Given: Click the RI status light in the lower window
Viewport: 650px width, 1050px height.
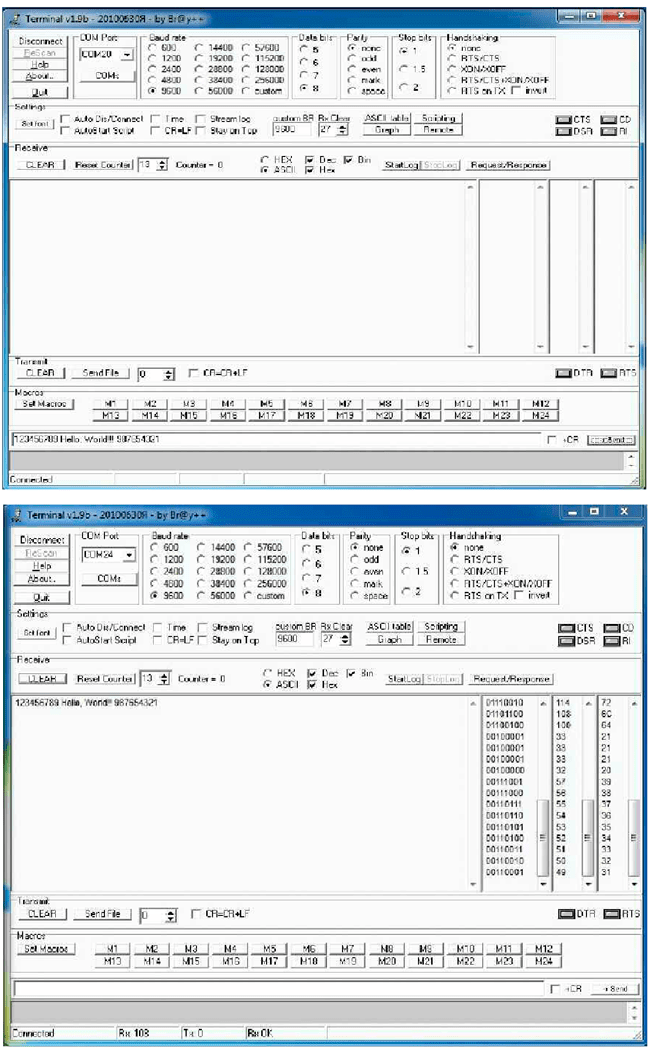Looking at the screenshot, I should [x=611, y=640].
